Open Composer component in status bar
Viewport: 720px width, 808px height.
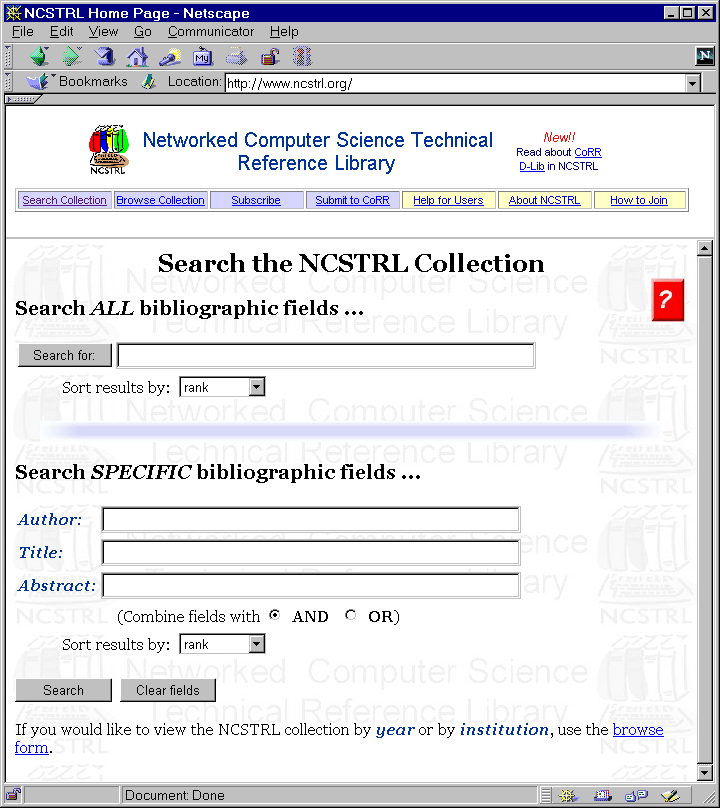click(671, 796)
